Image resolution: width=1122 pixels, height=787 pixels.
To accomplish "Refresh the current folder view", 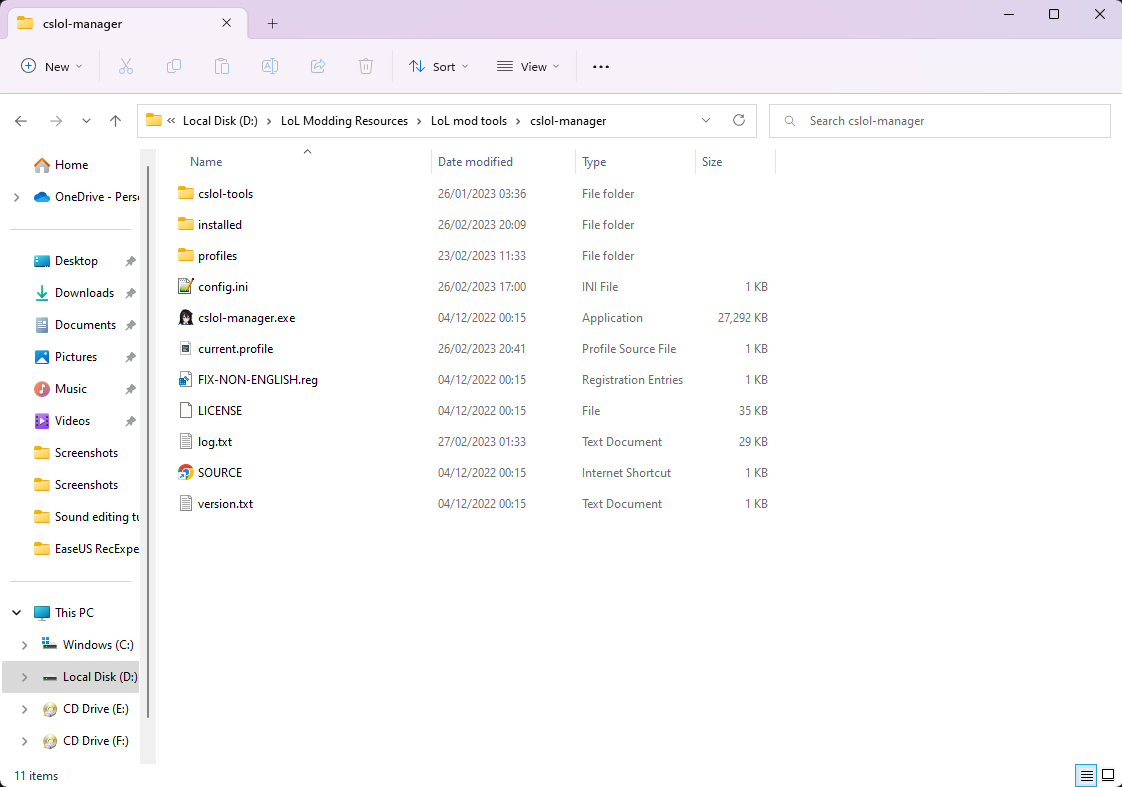I will 739,120.
